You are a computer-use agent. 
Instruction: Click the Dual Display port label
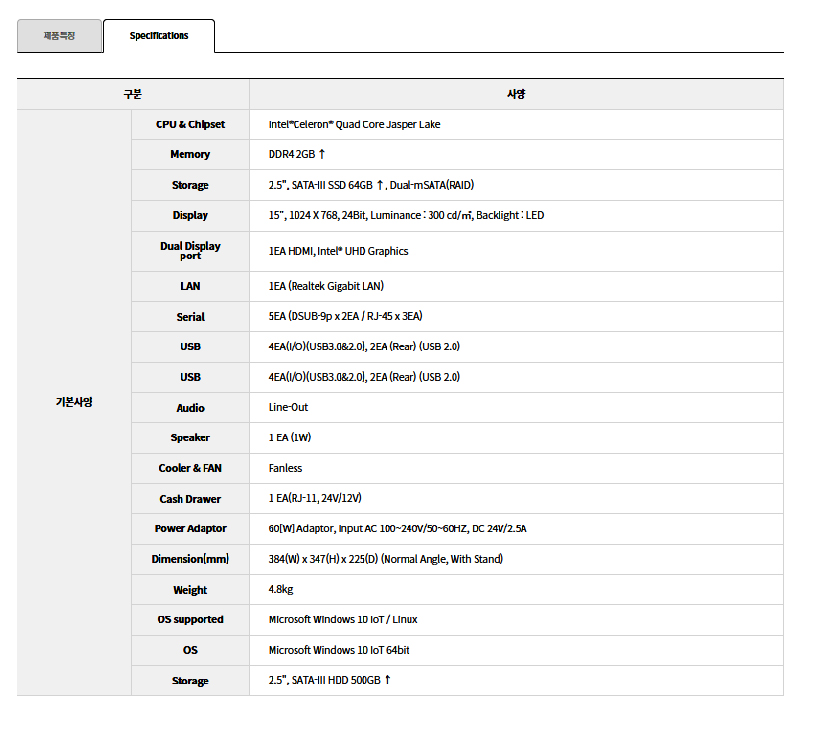pyautogui.click(x=190, y=250)
